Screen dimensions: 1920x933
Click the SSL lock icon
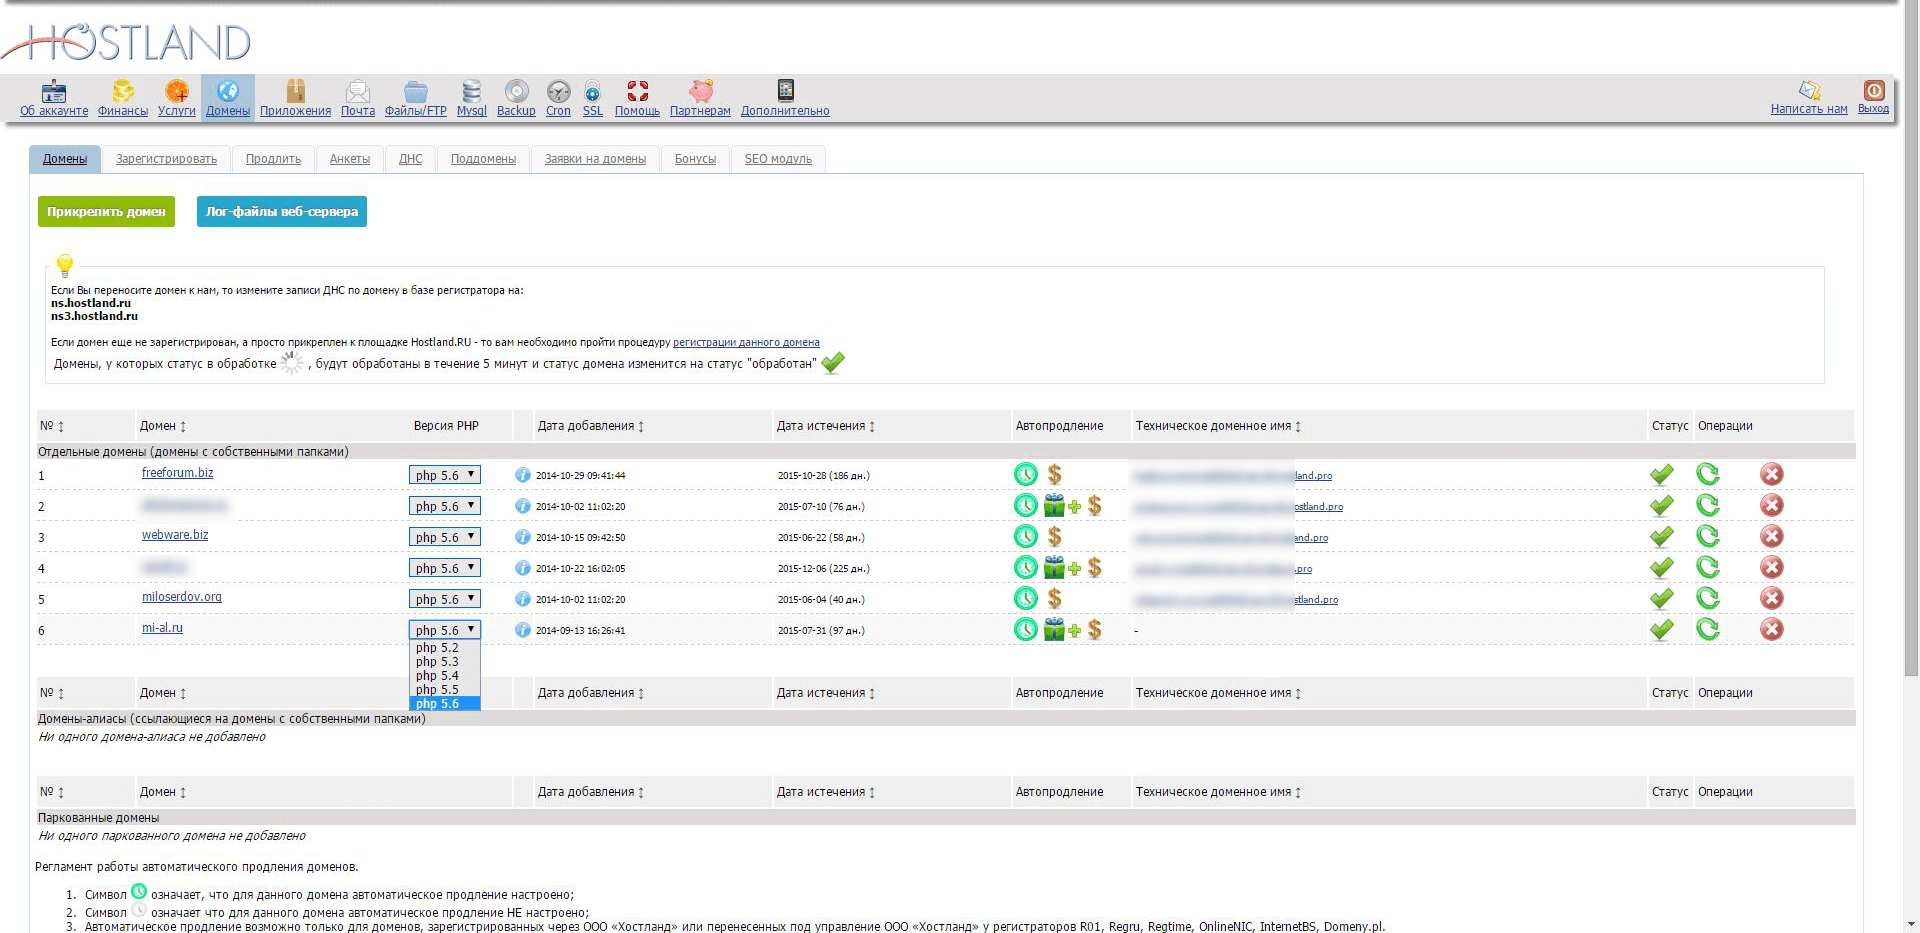tap(593, 92)
